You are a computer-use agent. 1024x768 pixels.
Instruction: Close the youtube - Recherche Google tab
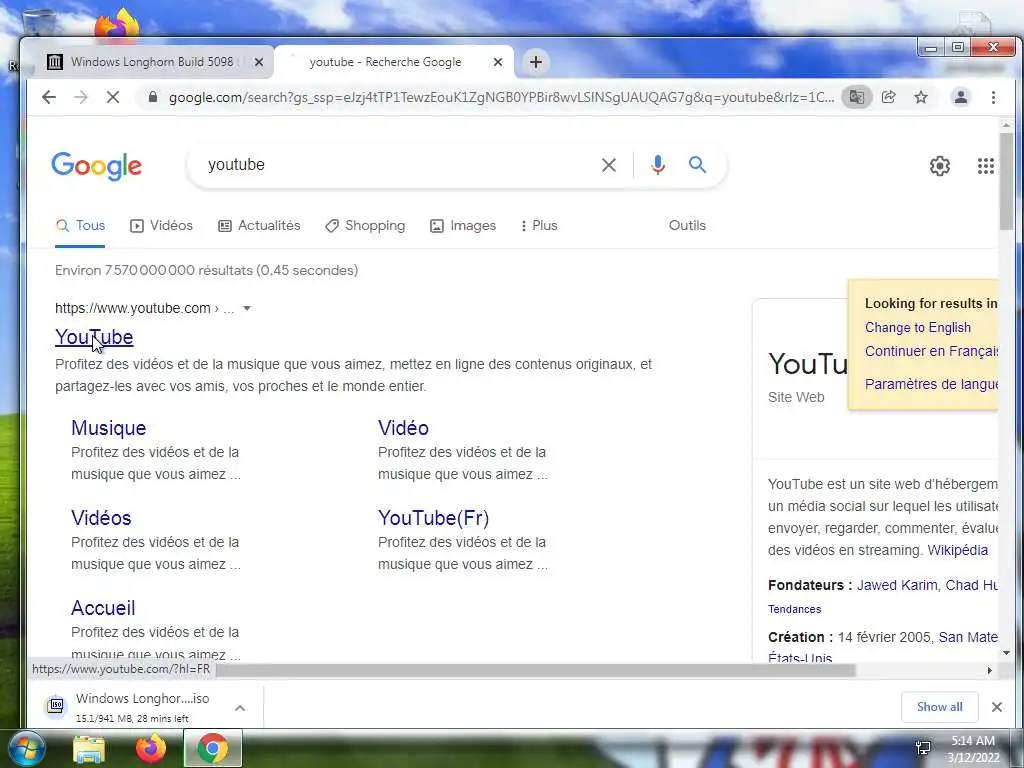point(498,62)
